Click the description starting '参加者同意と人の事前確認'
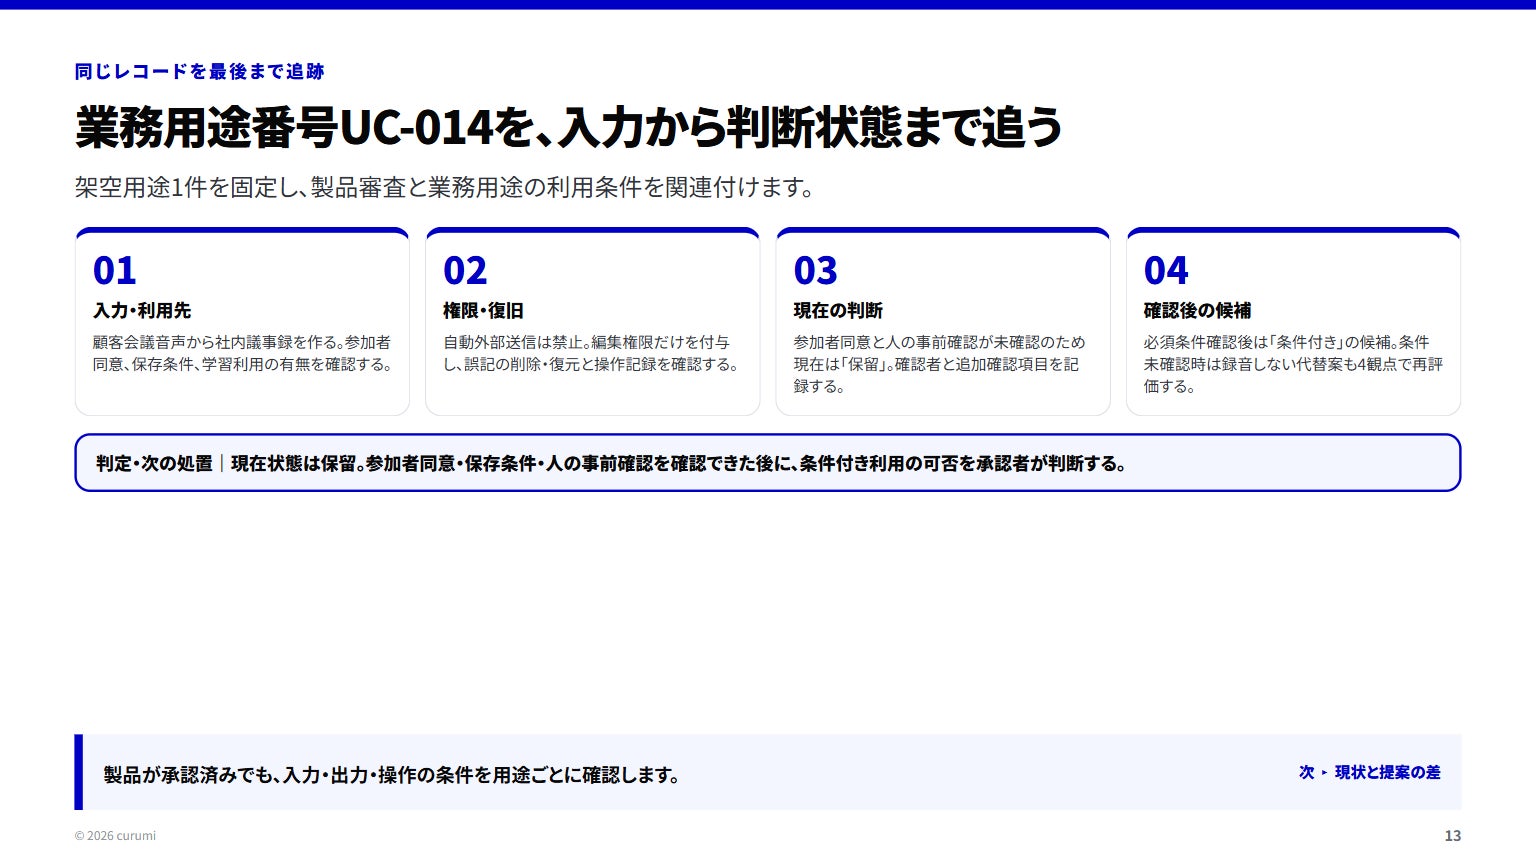The width and height of the screenshot is (1536, 864). (940, 364)
